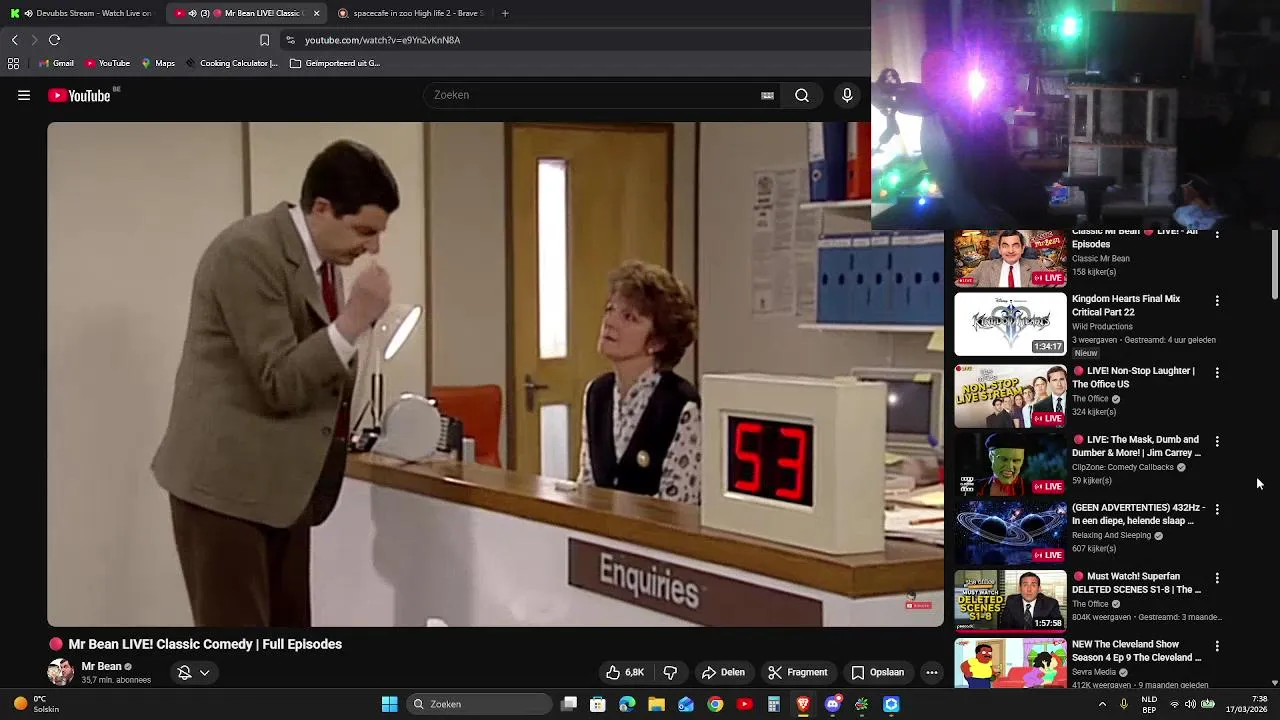Reload the page with the refresh icon
The image size is (1280, 720).
54,40
